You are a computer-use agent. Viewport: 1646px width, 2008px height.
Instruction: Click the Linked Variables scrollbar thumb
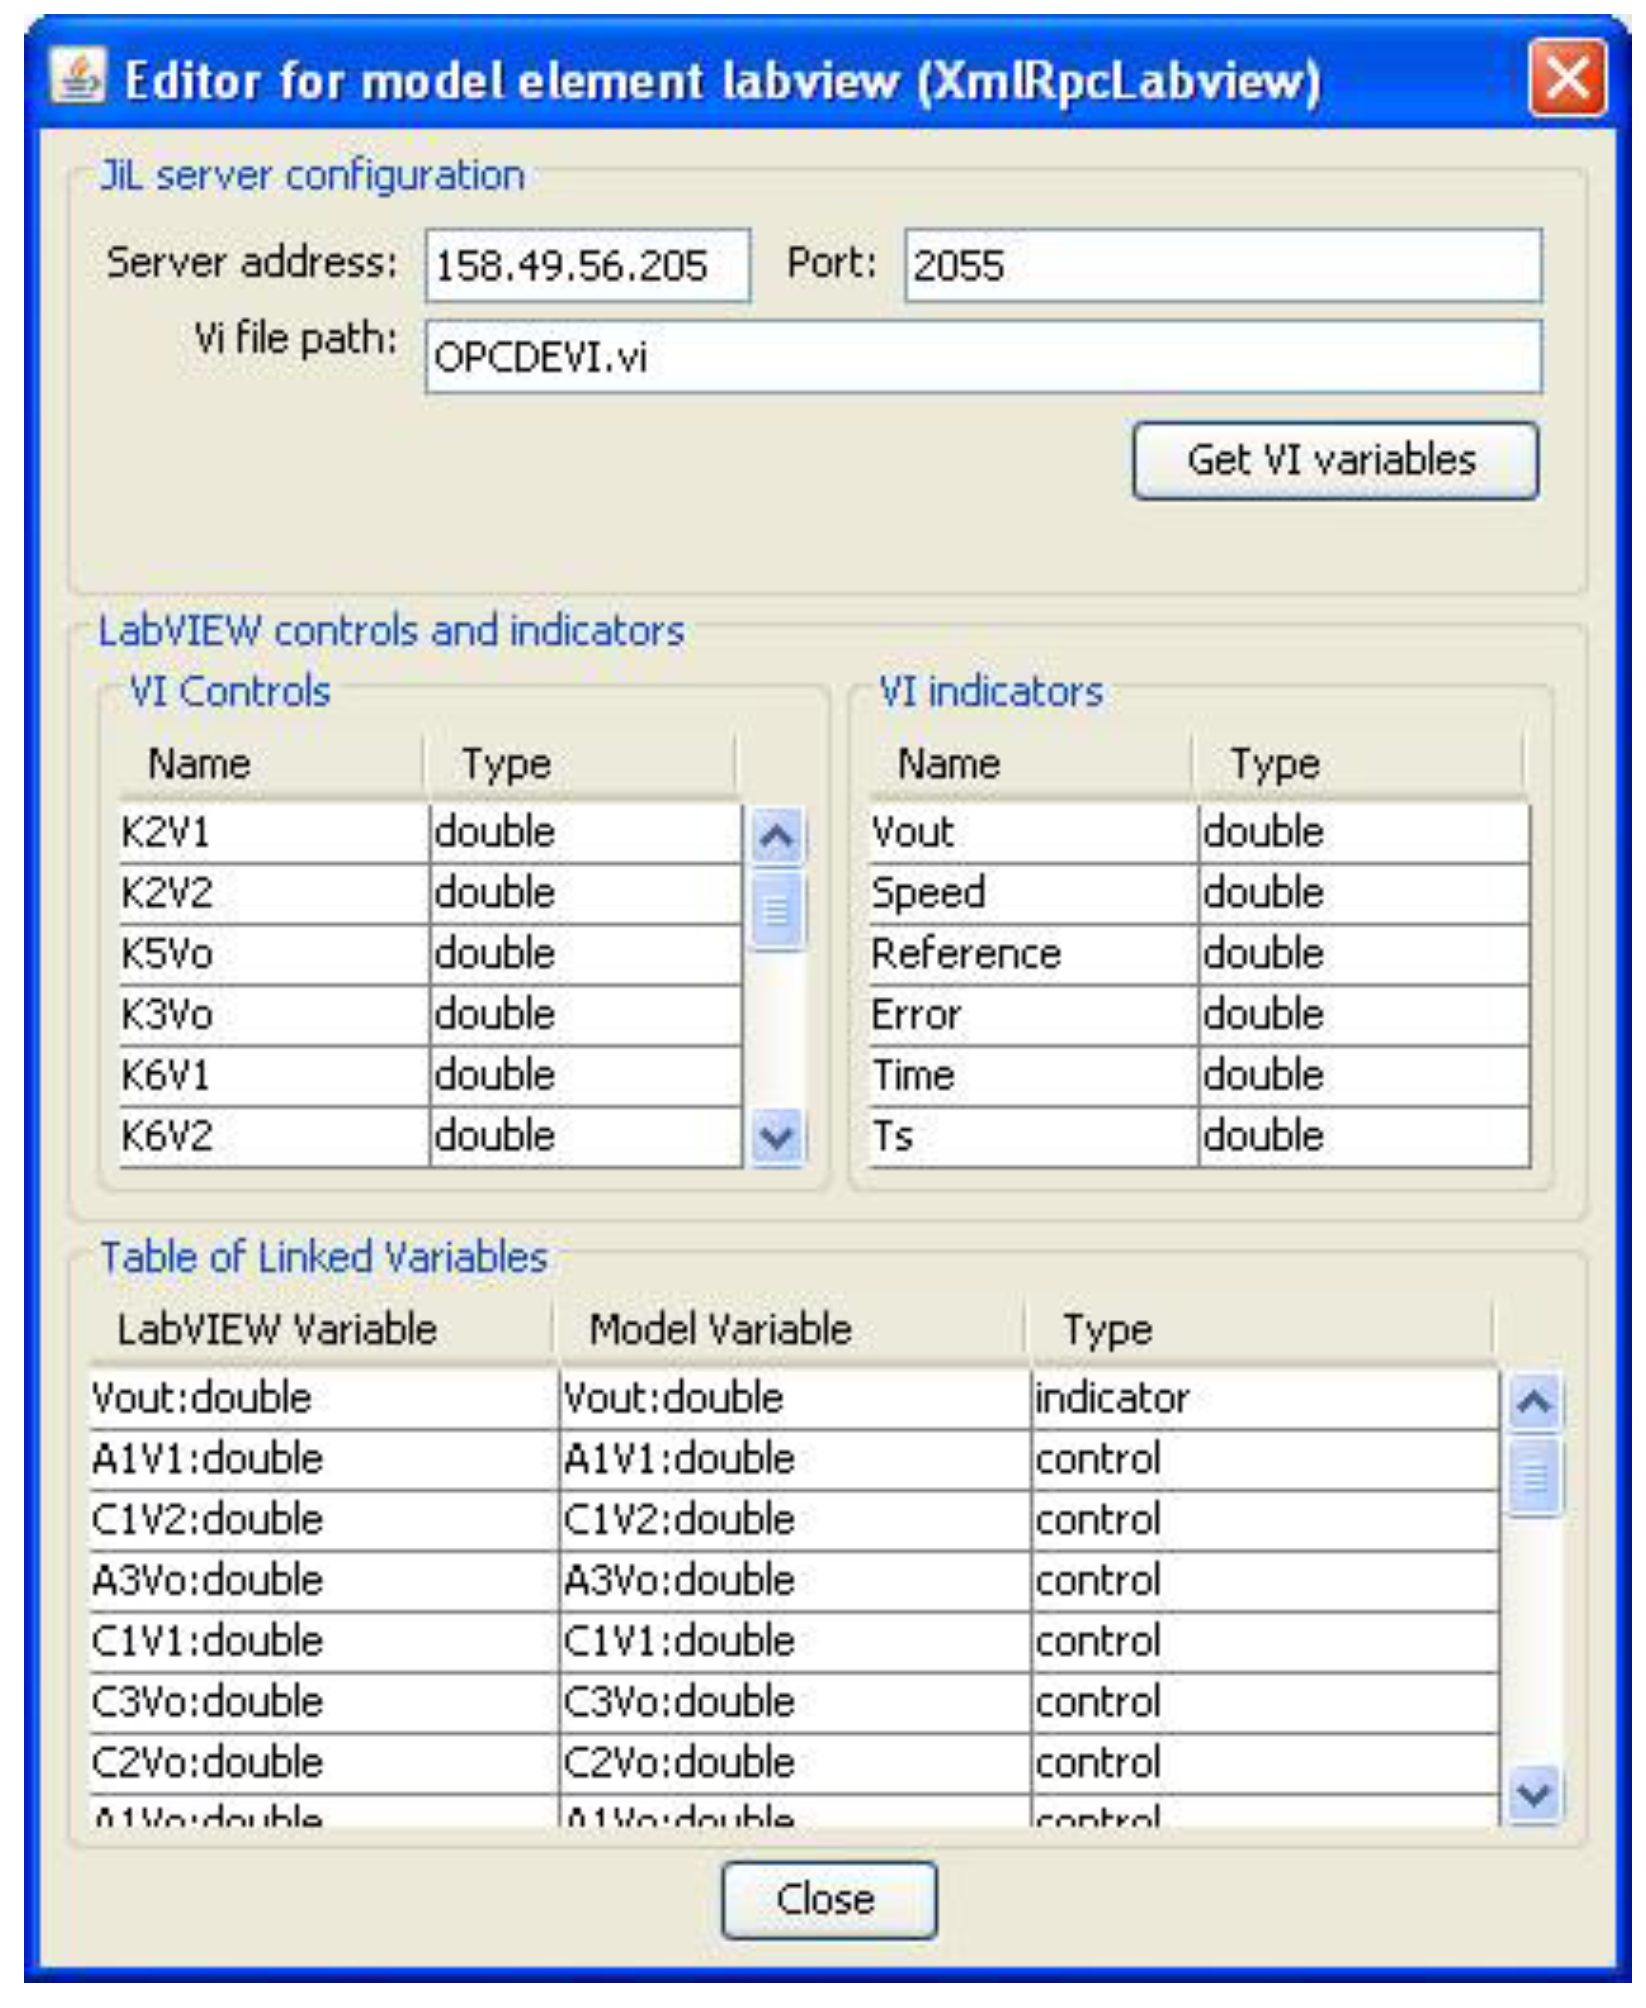1534,1476
